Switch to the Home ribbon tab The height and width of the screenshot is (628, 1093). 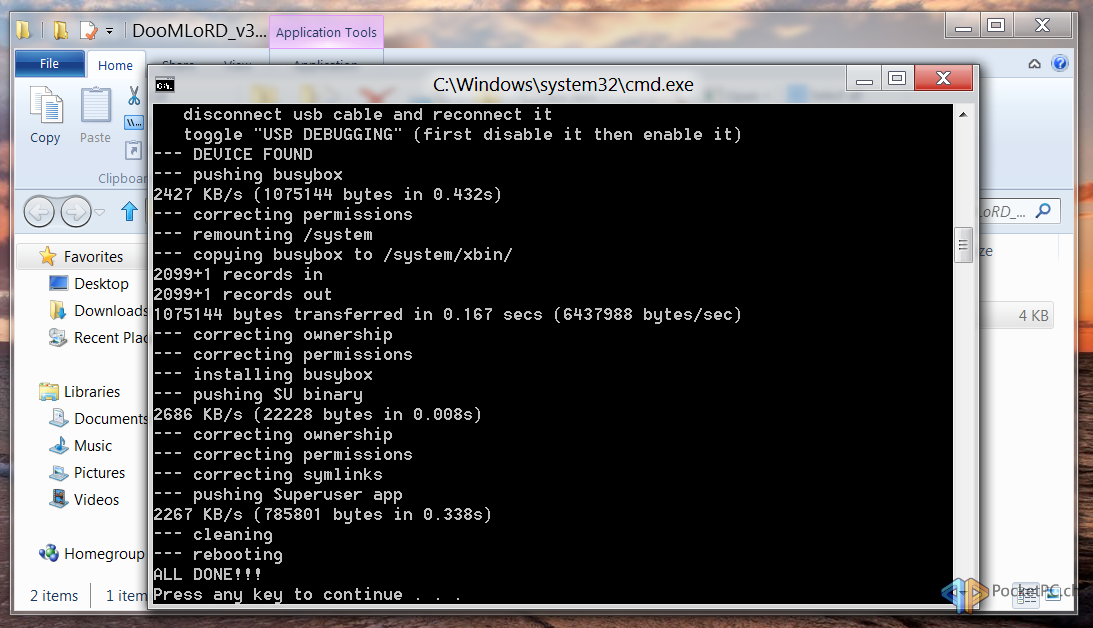coord(115,65)
